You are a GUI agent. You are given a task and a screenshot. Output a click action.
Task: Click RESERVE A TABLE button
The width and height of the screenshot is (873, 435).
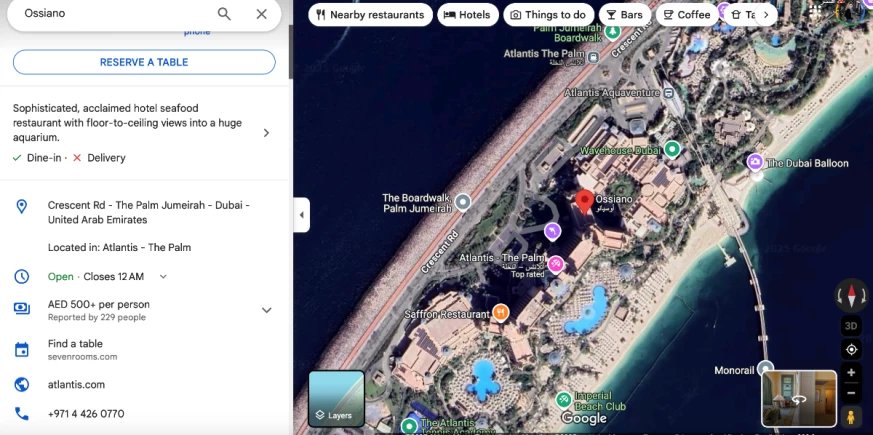coord(144,62)
